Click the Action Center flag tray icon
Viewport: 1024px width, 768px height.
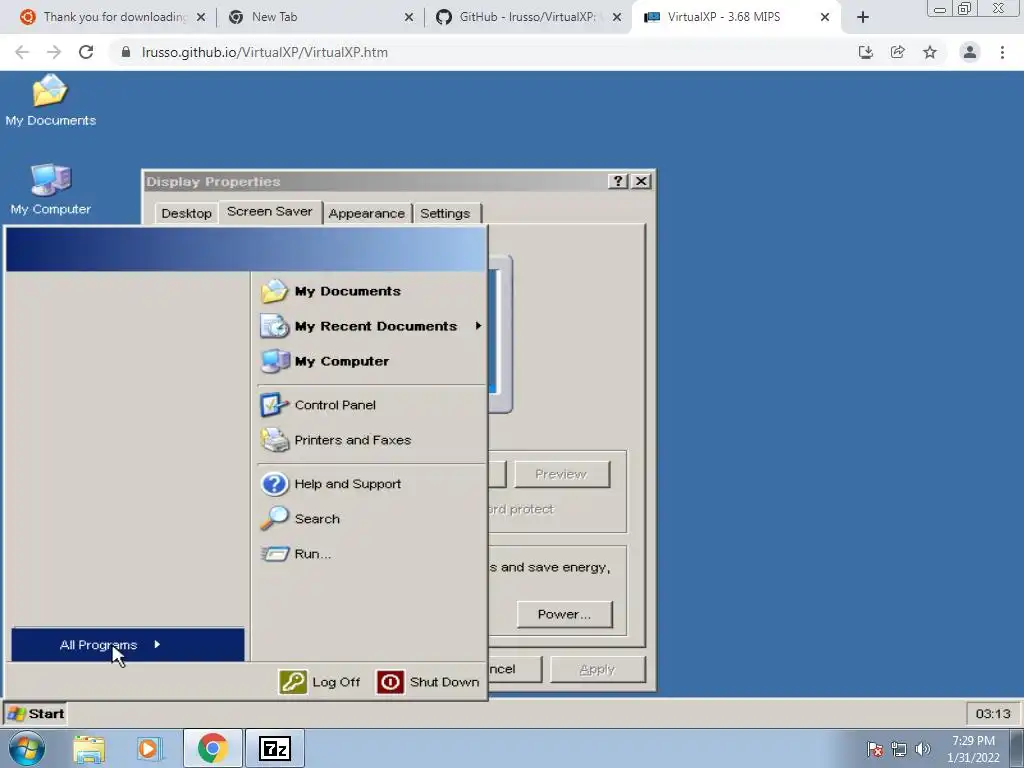coord(875,749)
